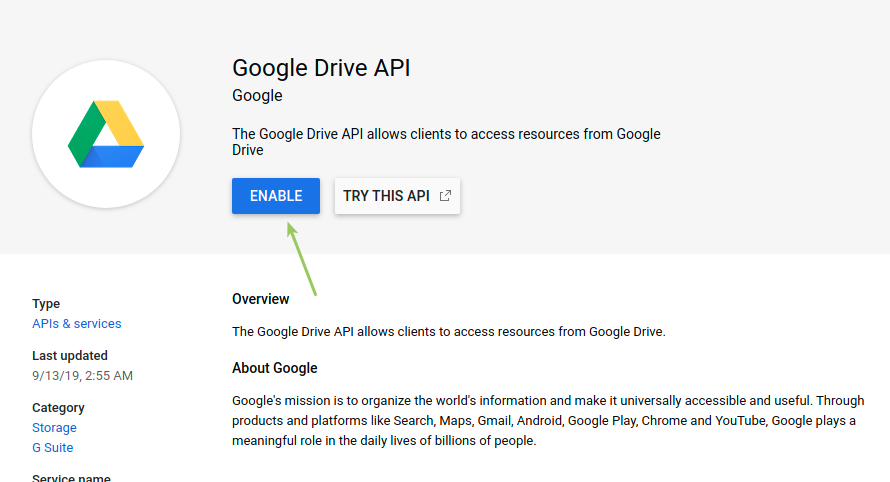Click the Last updated label
The image size is (890, 482).
[x=70, y=355]
